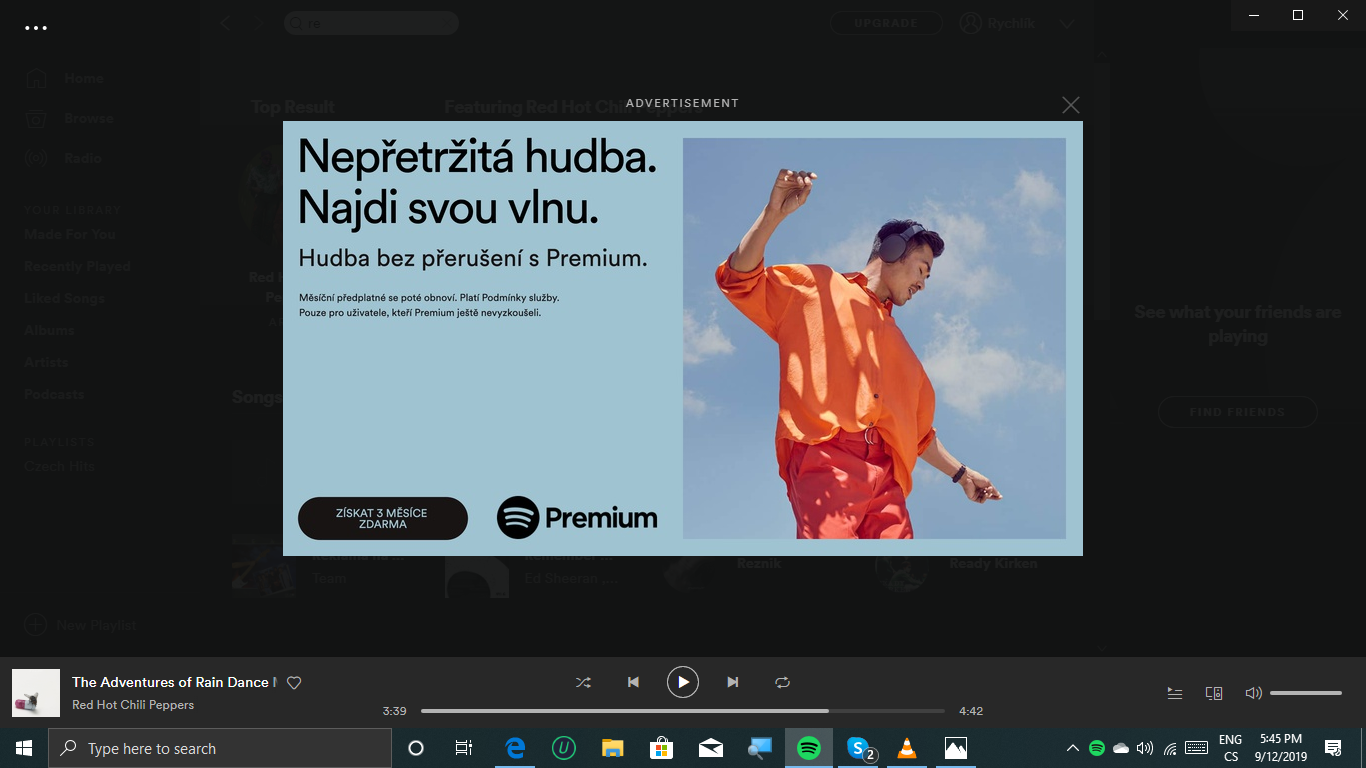The width and height of the screenshot is (1366, 768).
Task: Expand the account dropdown arrow
Action: (x=1068, y=24)
